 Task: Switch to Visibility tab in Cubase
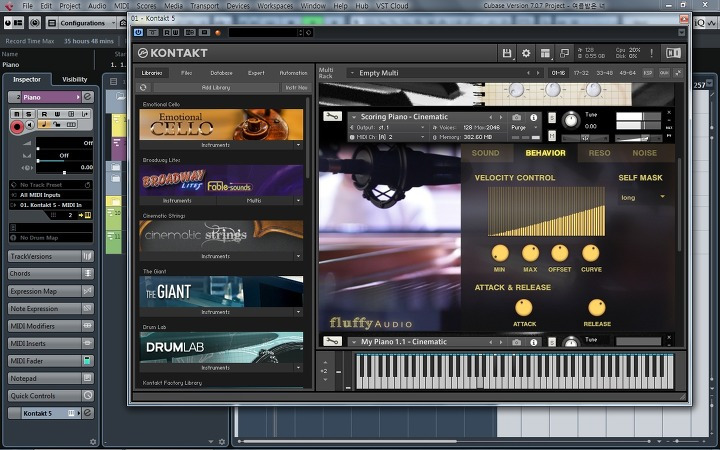pos(74,79)
